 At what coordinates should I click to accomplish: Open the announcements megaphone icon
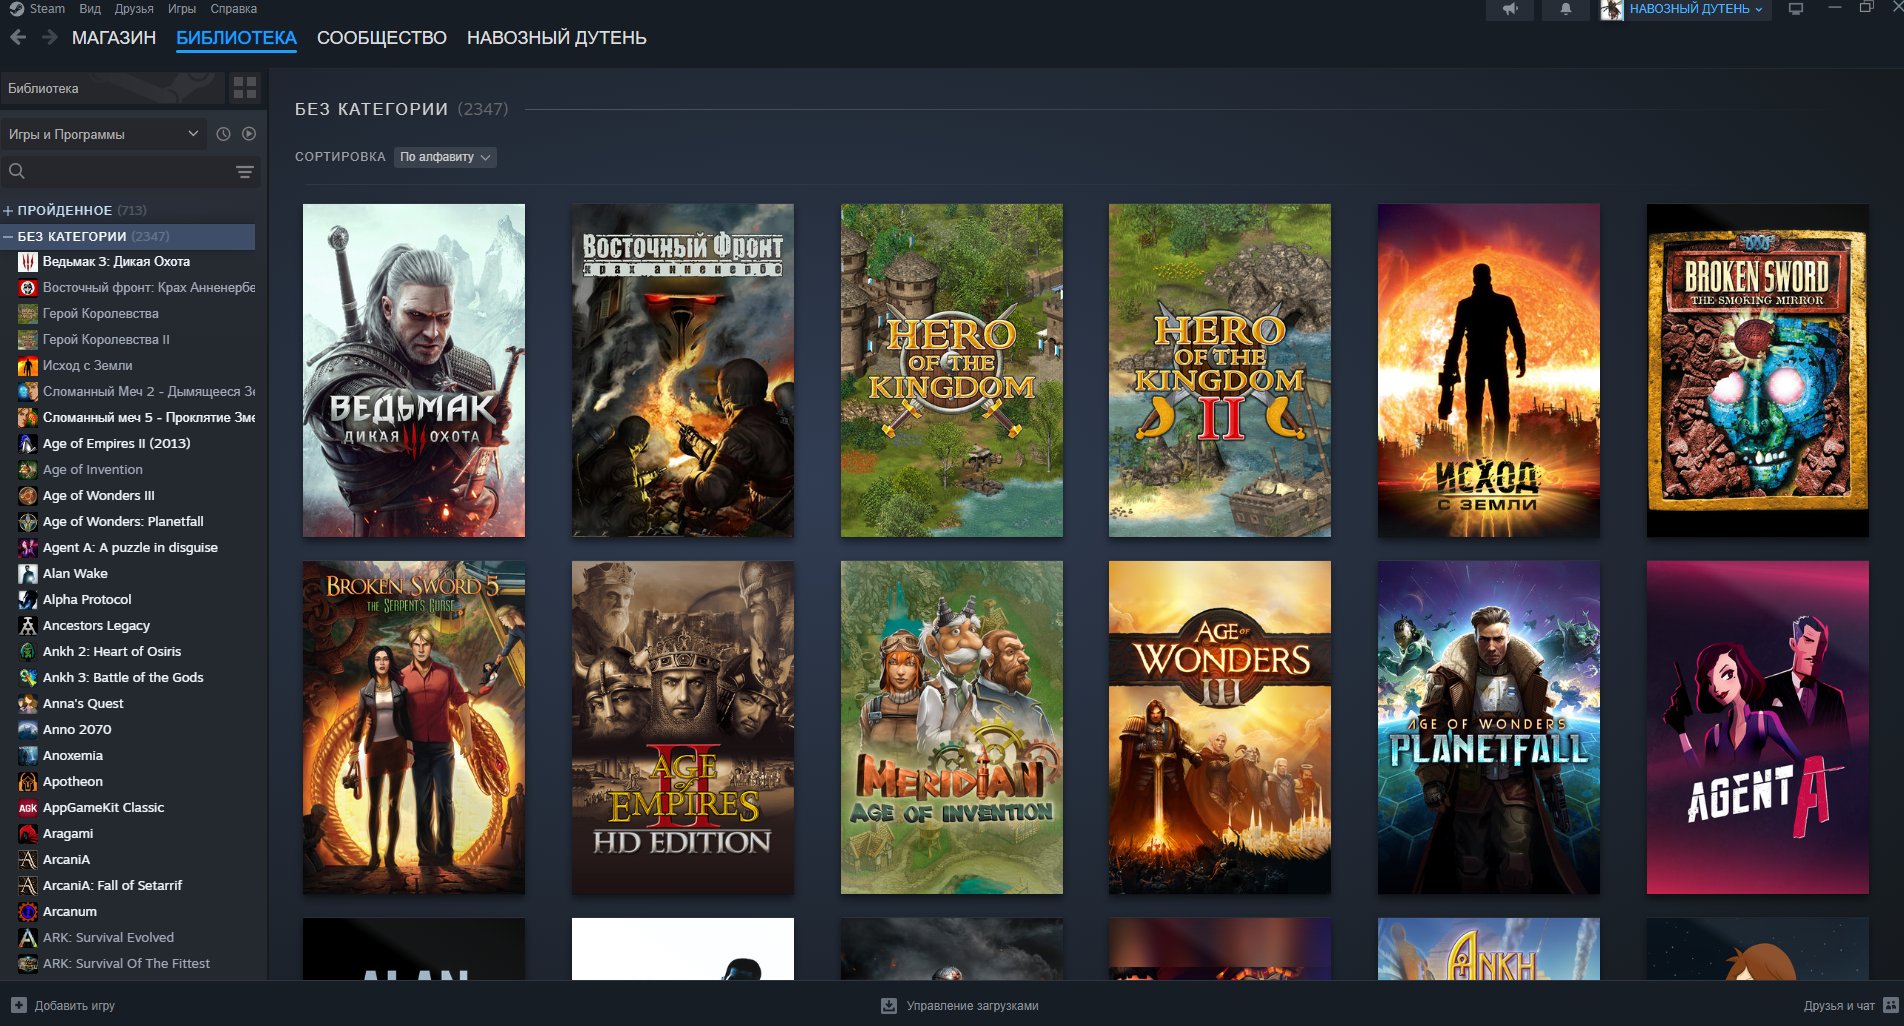click(x=1510, y=9)
